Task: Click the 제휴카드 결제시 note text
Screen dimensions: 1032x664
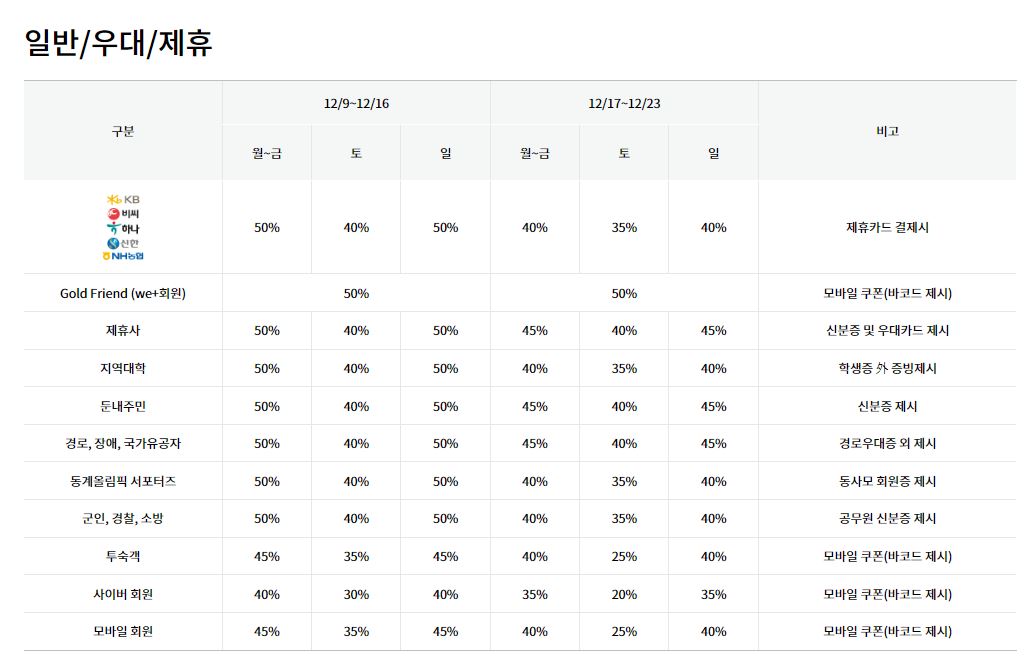Action: tap(887, 228)
